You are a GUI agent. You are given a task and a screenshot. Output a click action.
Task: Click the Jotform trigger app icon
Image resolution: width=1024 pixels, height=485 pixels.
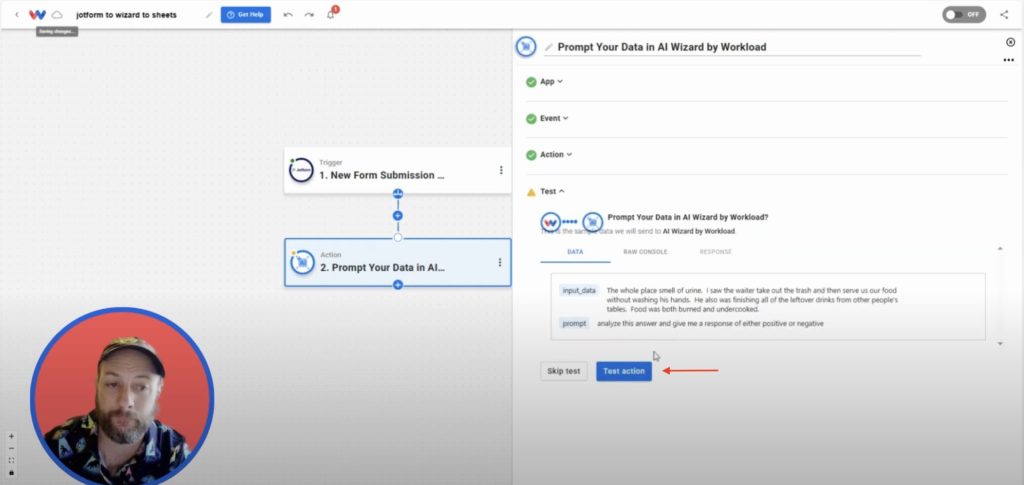pos(301,170)
